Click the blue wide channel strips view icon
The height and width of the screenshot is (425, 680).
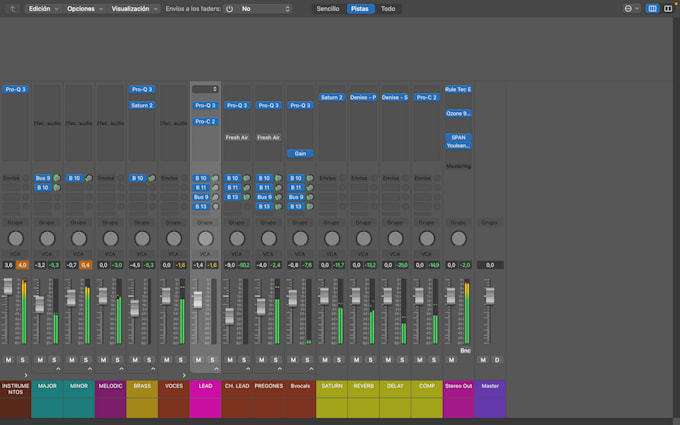pos(652,9)
